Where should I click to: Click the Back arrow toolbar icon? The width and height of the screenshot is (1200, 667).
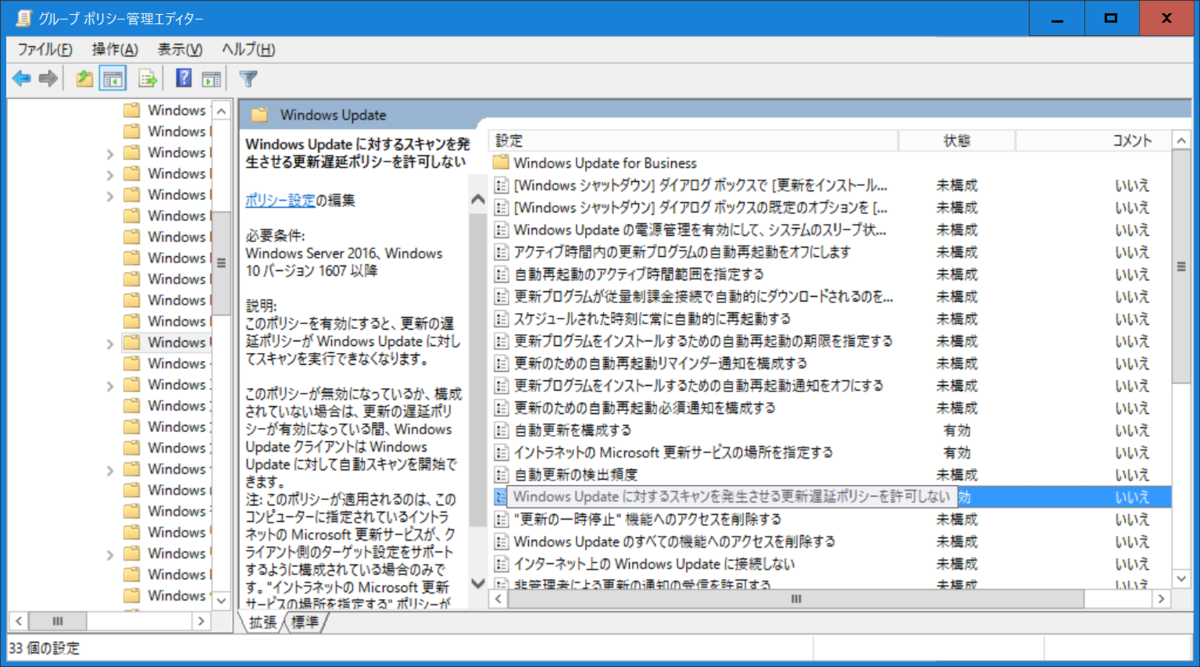[21, 79]
